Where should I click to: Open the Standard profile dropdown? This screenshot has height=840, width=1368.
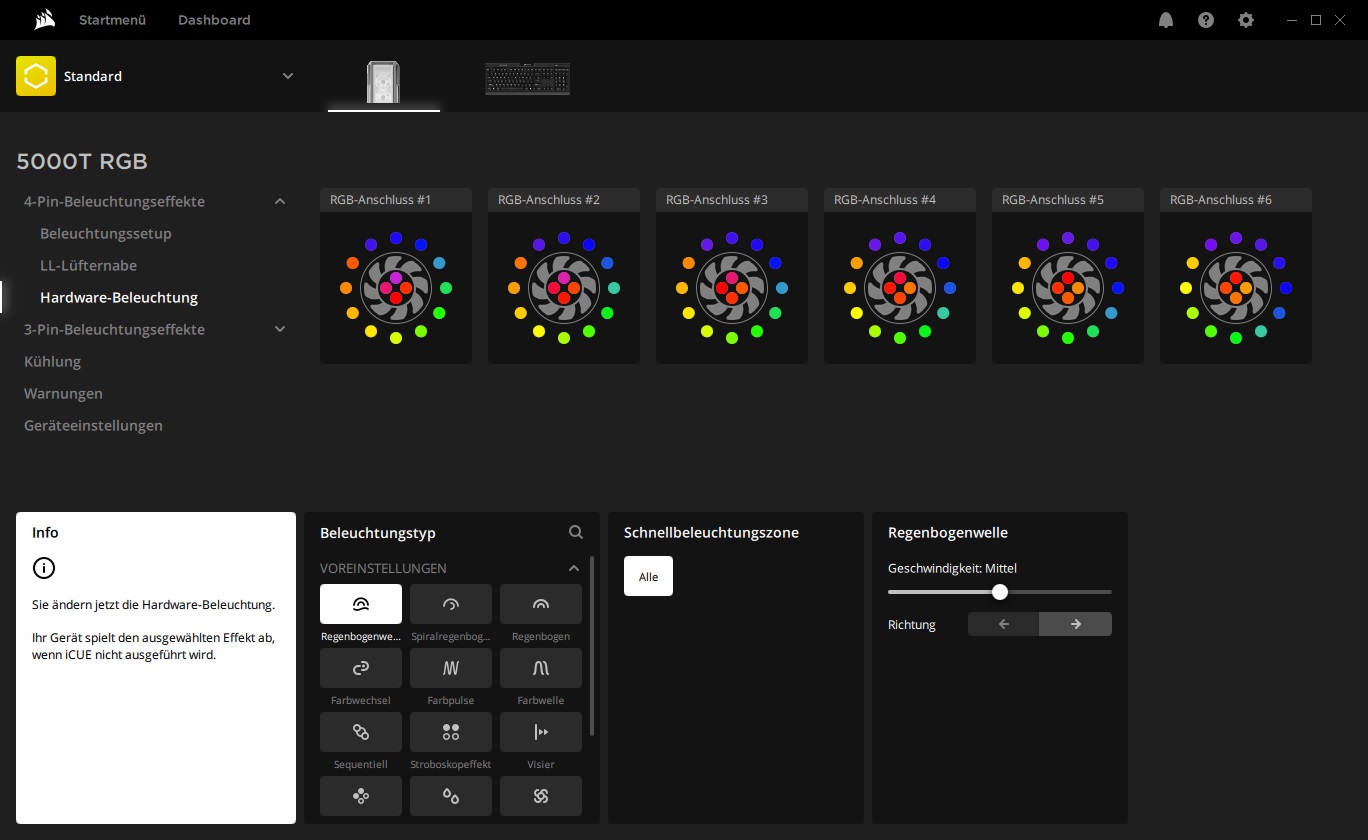pos(288,76)
